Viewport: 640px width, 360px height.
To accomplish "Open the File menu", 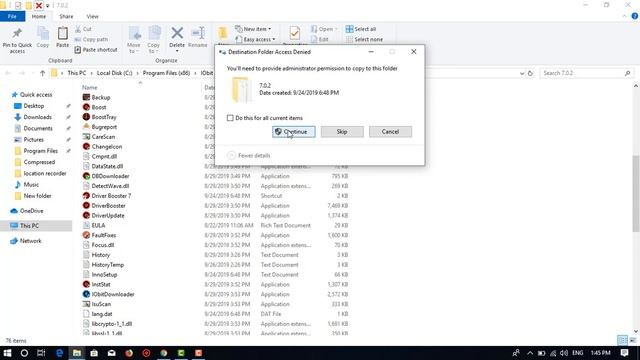I will tap(12, 16).
